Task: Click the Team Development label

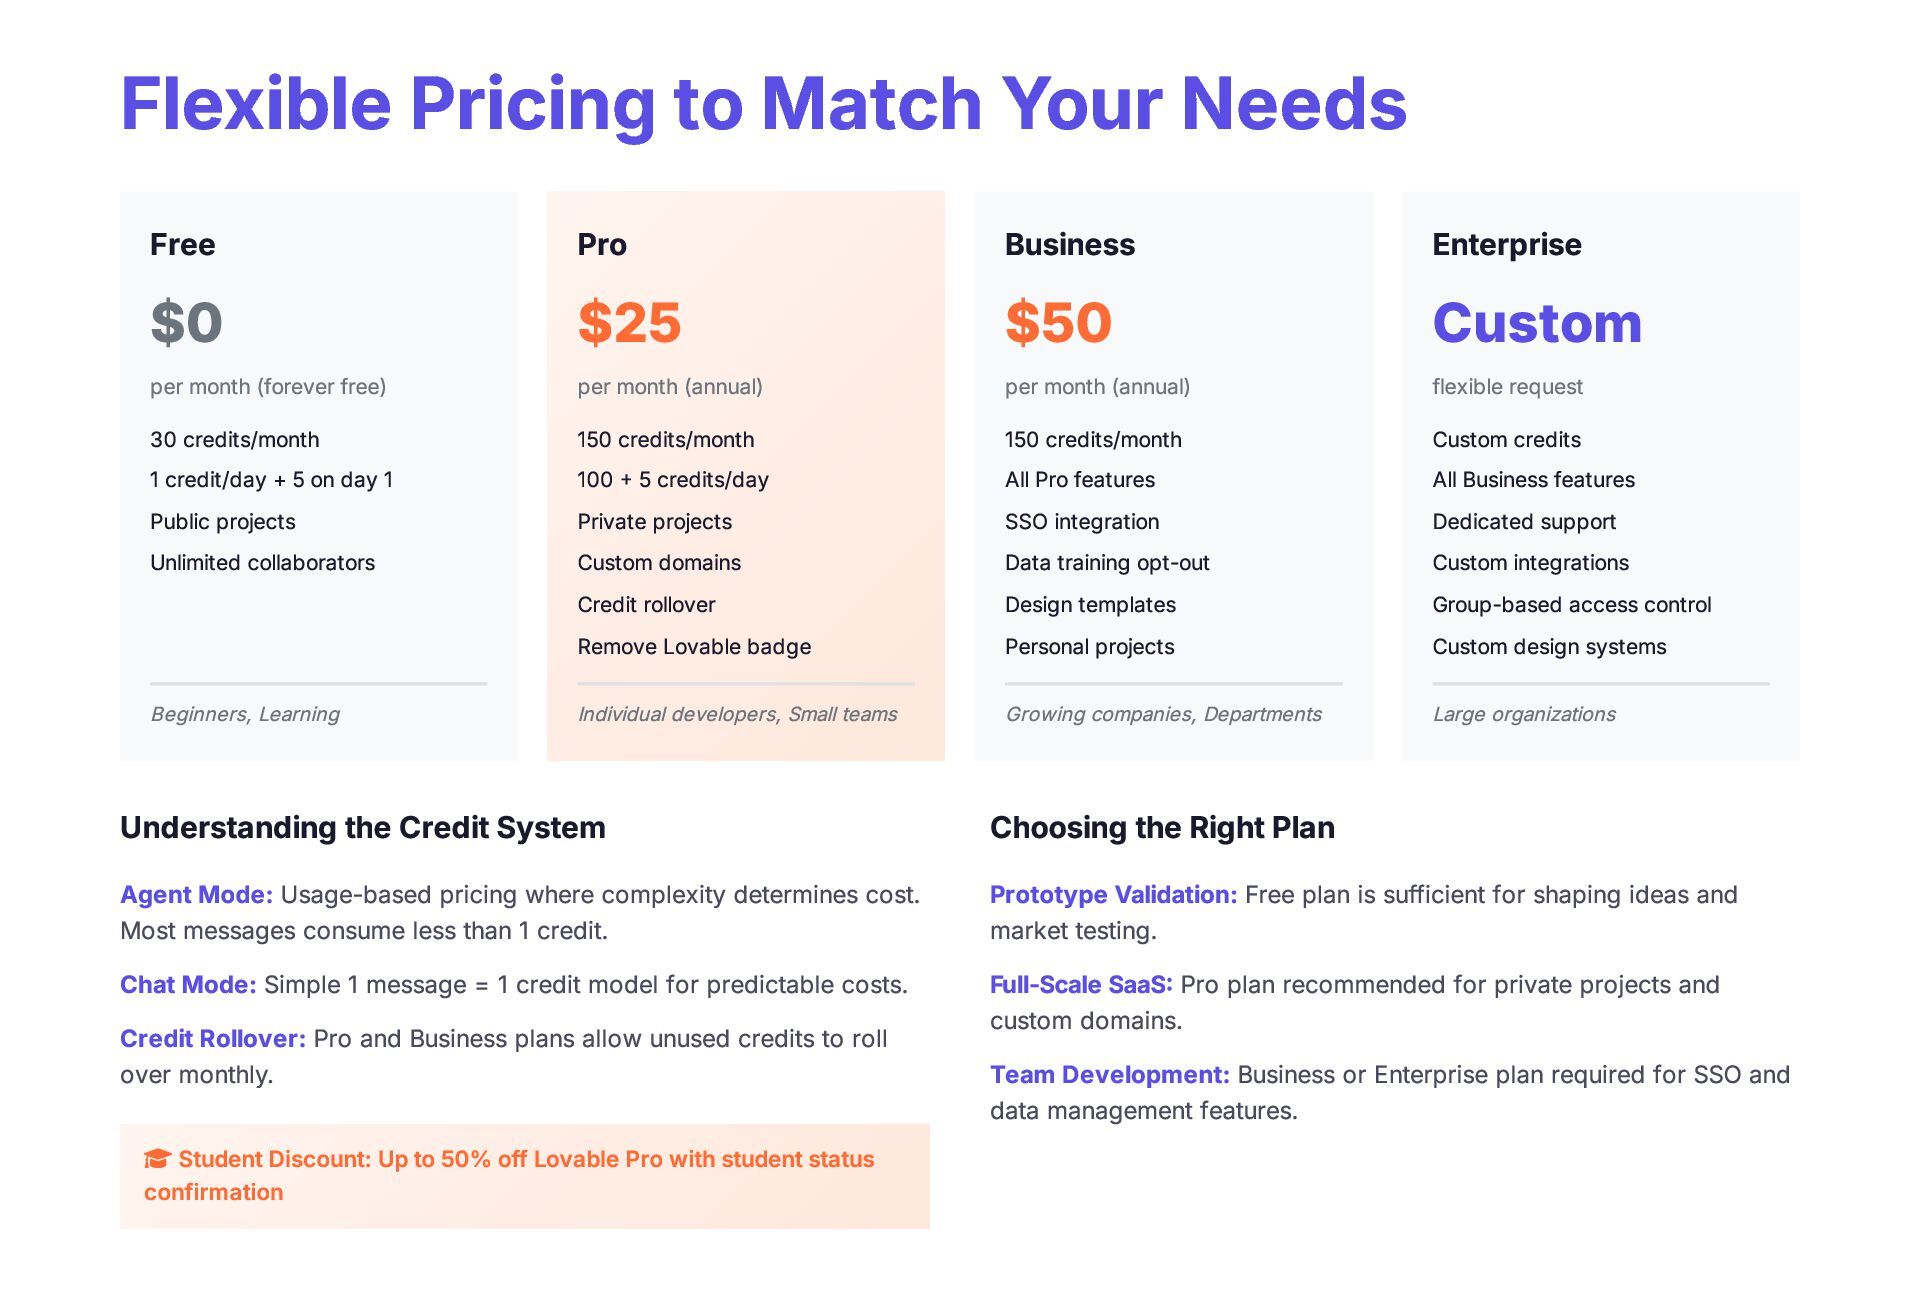Action: pos(1109,1075)
